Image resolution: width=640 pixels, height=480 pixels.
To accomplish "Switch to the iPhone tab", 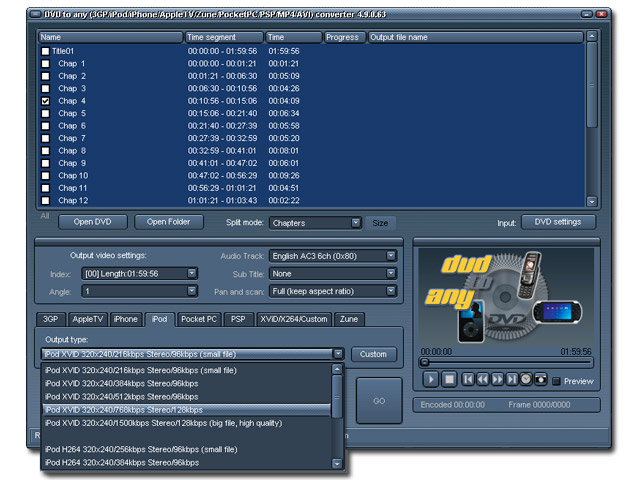I will pos(125,319).
